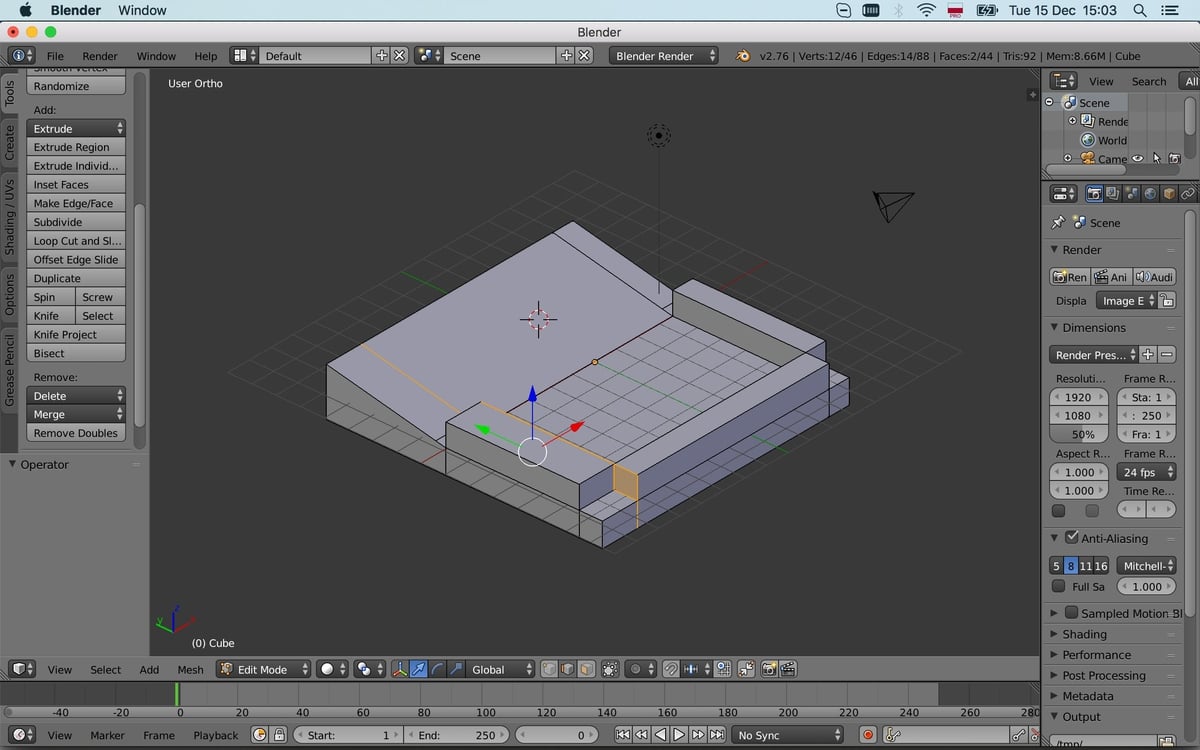The image size is (1200, 750).
Task: Select the rotate manipulator arc icon
Action: pos(438,669)
